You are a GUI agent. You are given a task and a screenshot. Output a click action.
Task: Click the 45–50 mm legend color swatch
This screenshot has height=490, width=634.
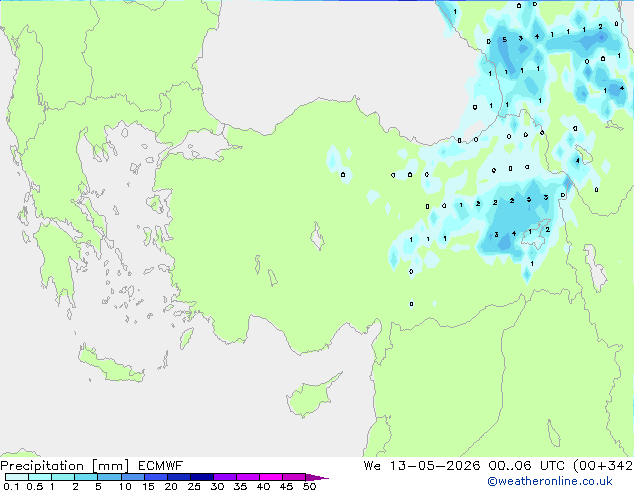pyautogui.click(x=294, y=477)
